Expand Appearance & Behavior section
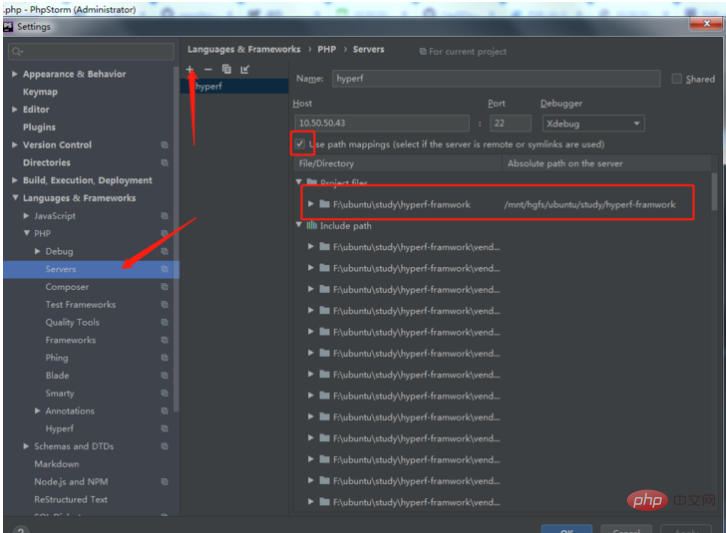The width and height of the screenshot is (726, 533). pos(15,74)
